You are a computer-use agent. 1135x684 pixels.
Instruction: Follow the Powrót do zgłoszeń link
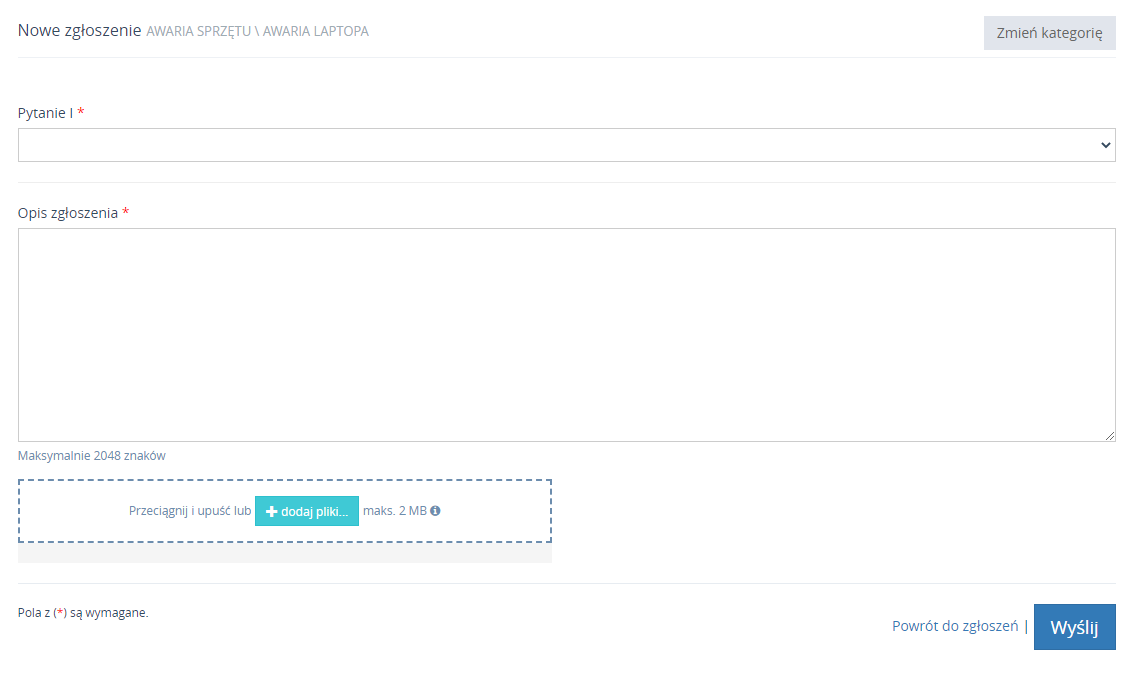point(954,626)
